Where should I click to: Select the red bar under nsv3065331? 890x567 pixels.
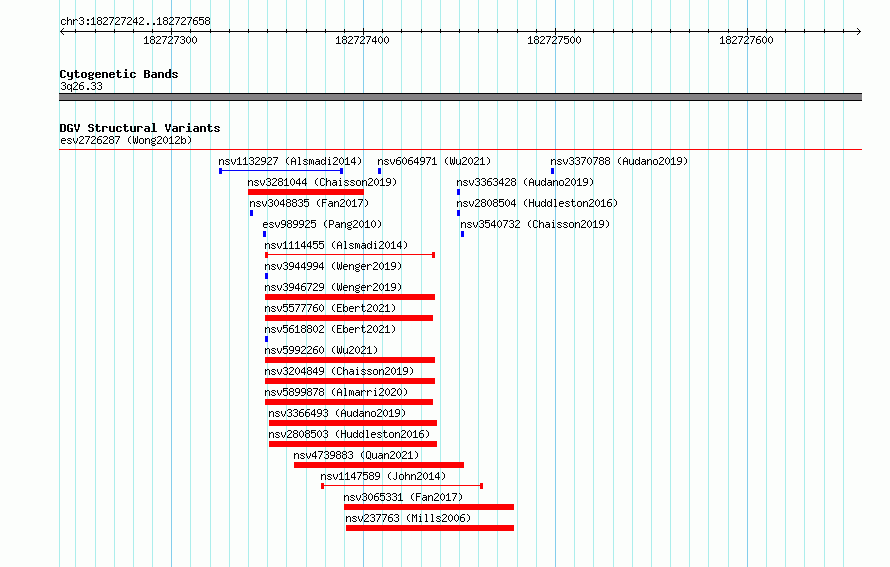coord(429,507)
